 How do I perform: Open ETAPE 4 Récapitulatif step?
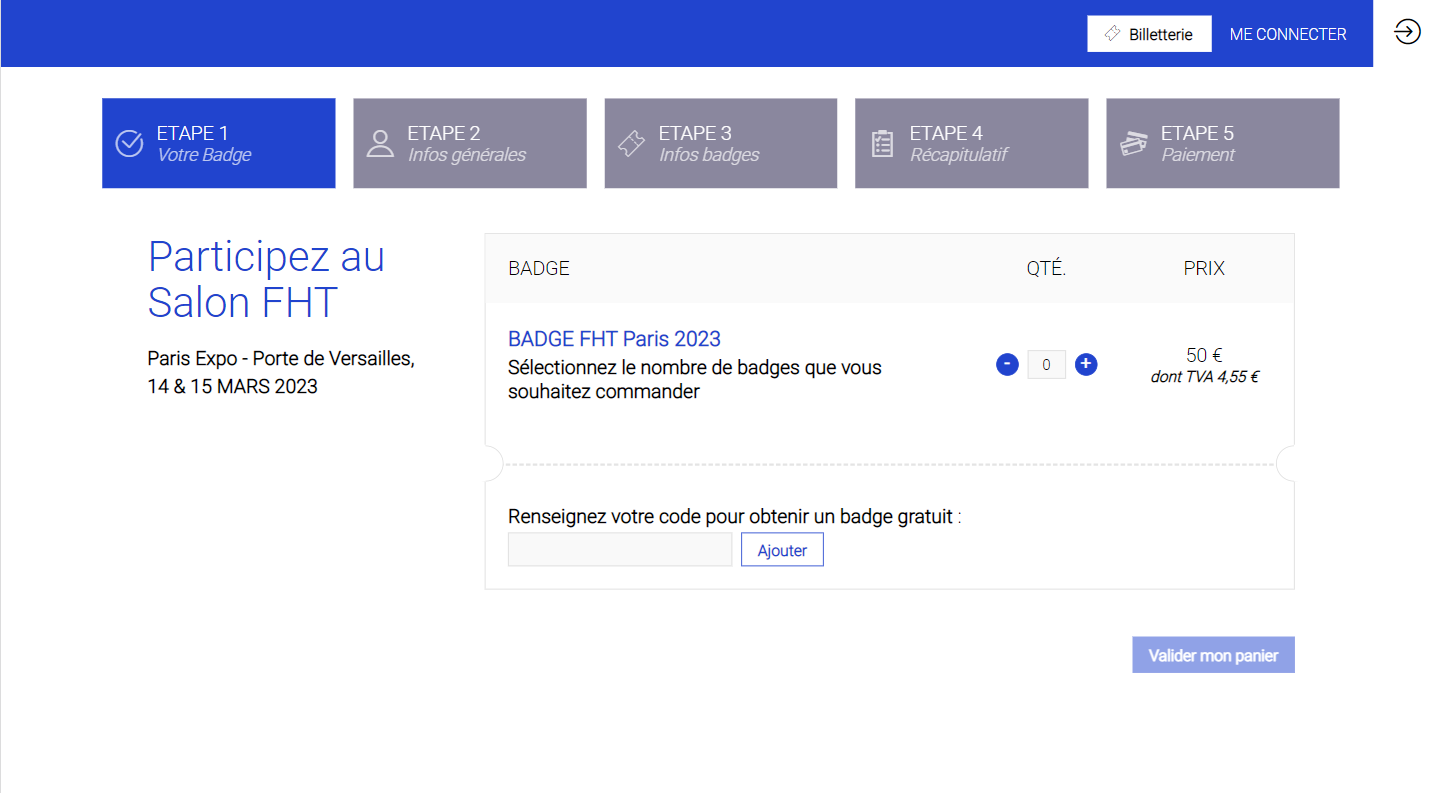(971, 143)
